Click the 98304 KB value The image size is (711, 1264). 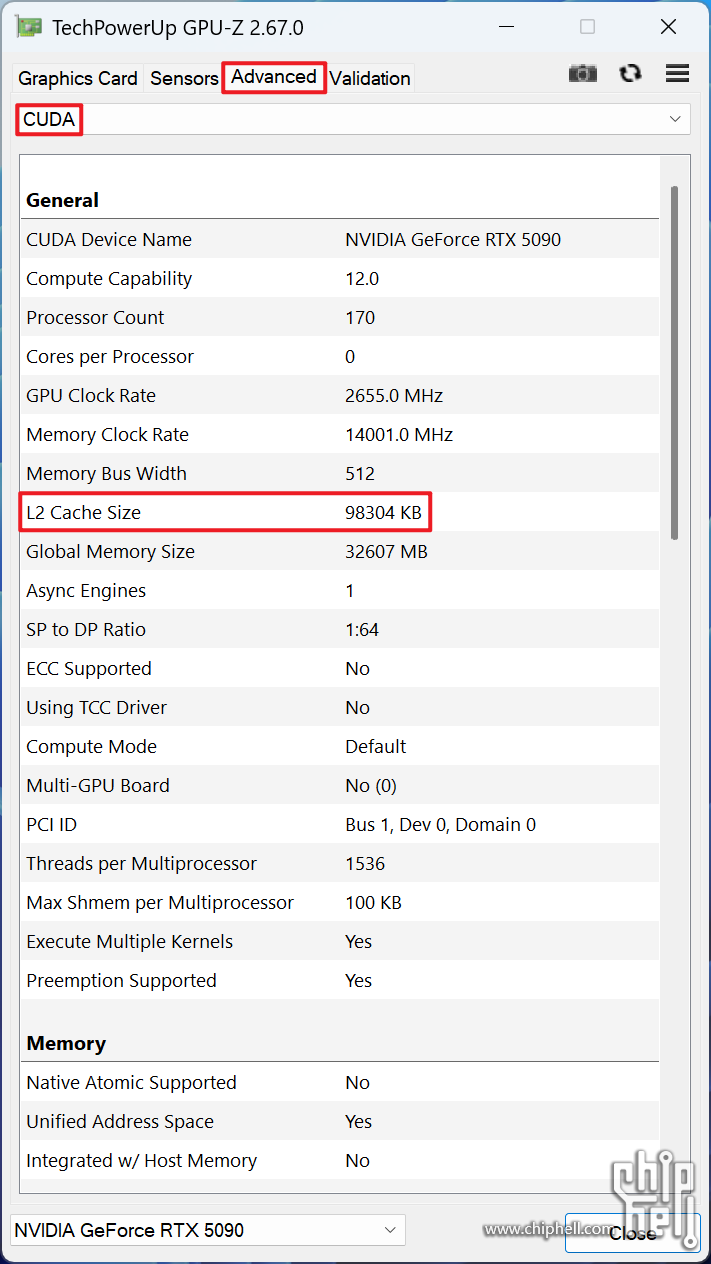[384, 513]
